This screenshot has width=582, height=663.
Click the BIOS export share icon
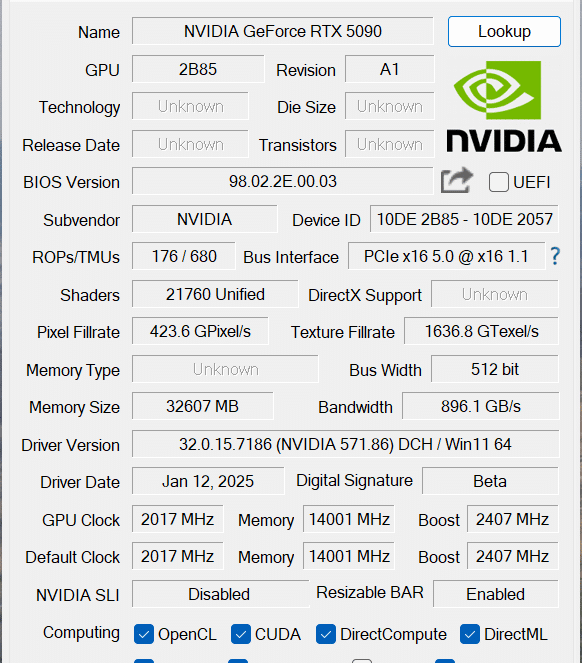[456, 181]
